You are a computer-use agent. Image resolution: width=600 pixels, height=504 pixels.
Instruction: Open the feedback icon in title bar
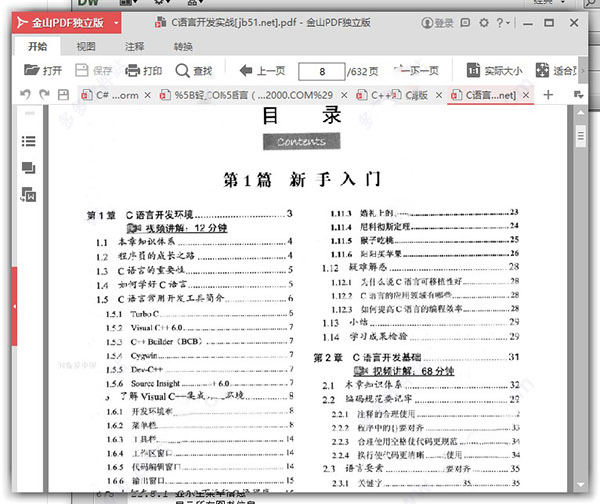coord(465,23)
